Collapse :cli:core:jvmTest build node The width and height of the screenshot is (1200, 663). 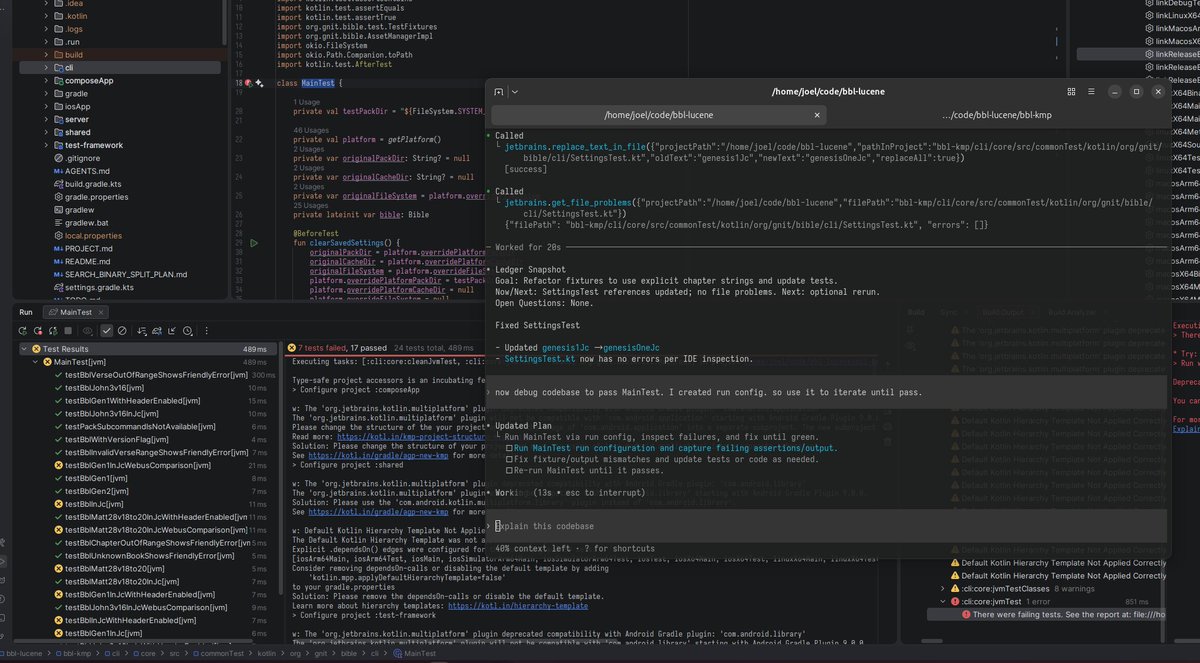[942, 602]
